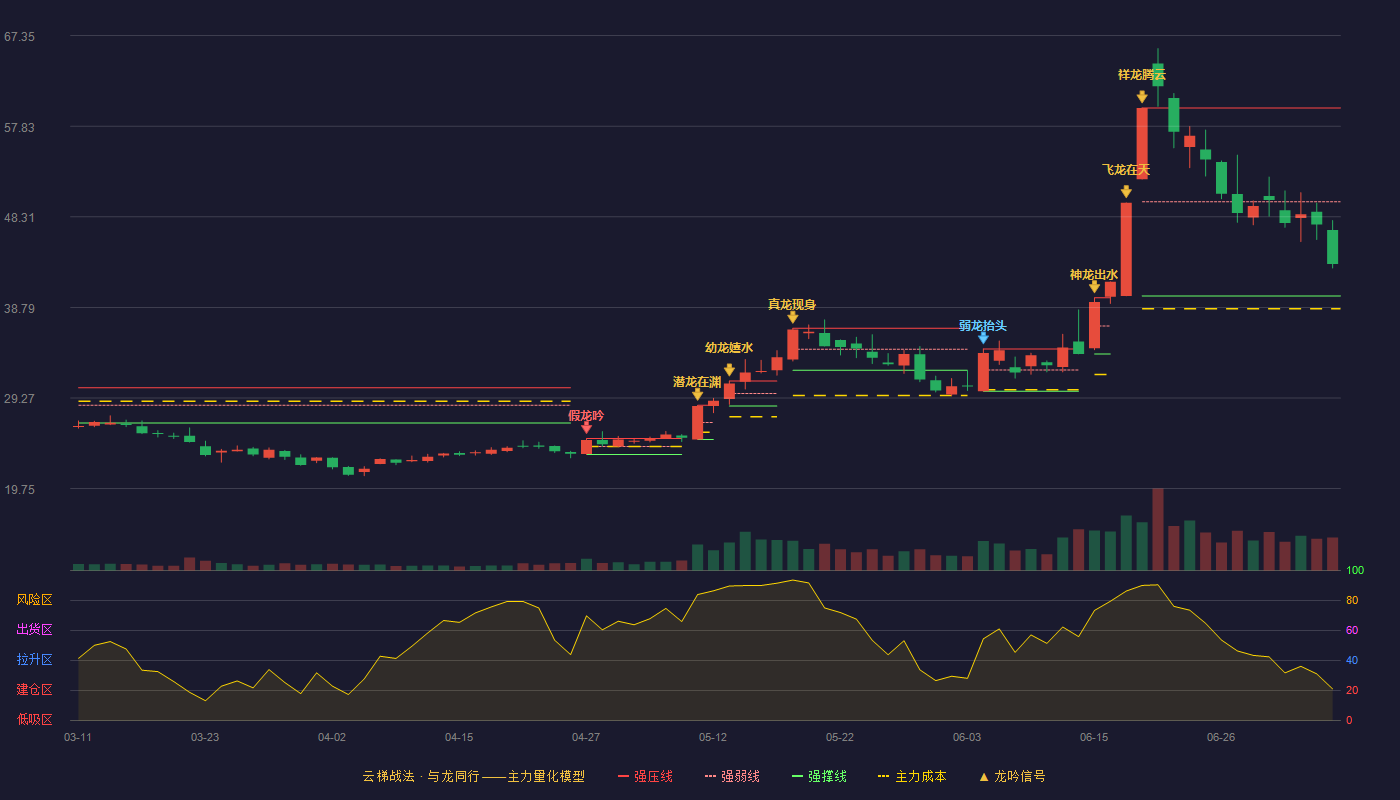Screen dimensions: 1400x800
Task: Click the 05-12 date label
Action: pos(713,737)
